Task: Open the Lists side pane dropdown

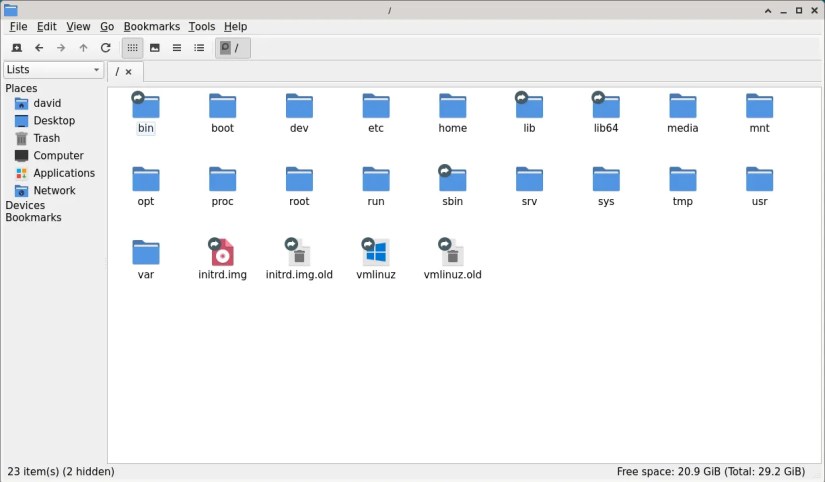Action: tap(53, 69)
